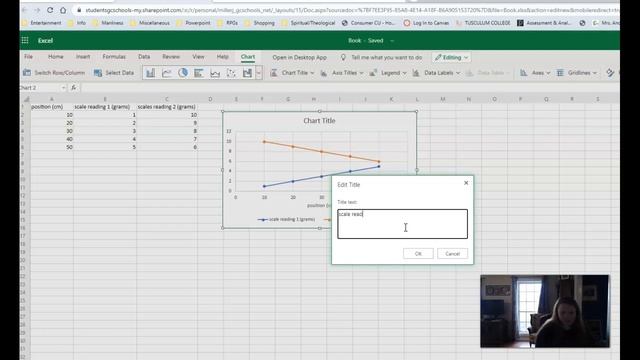Open the Gridlines dropdown
The height and width of the screenshot is (360, 640).
(577, 73)
